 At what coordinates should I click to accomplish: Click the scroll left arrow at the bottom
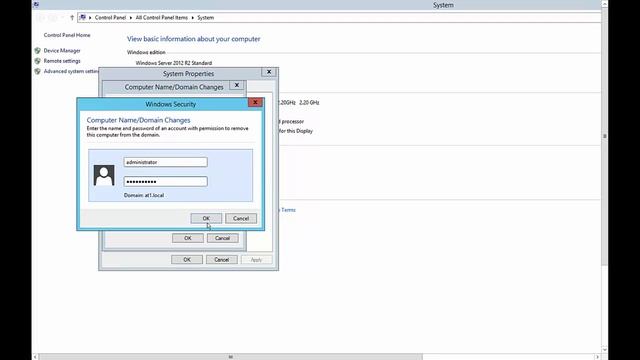click(x=35, y=357)
